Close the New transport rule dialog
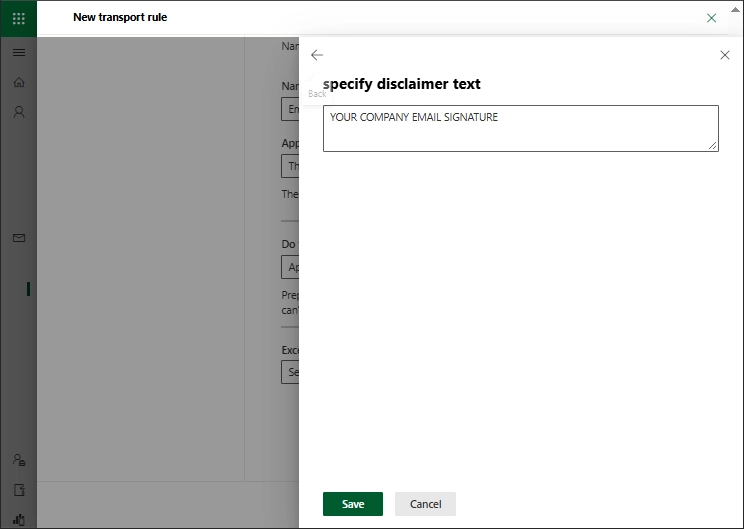 tap(711, 18)
